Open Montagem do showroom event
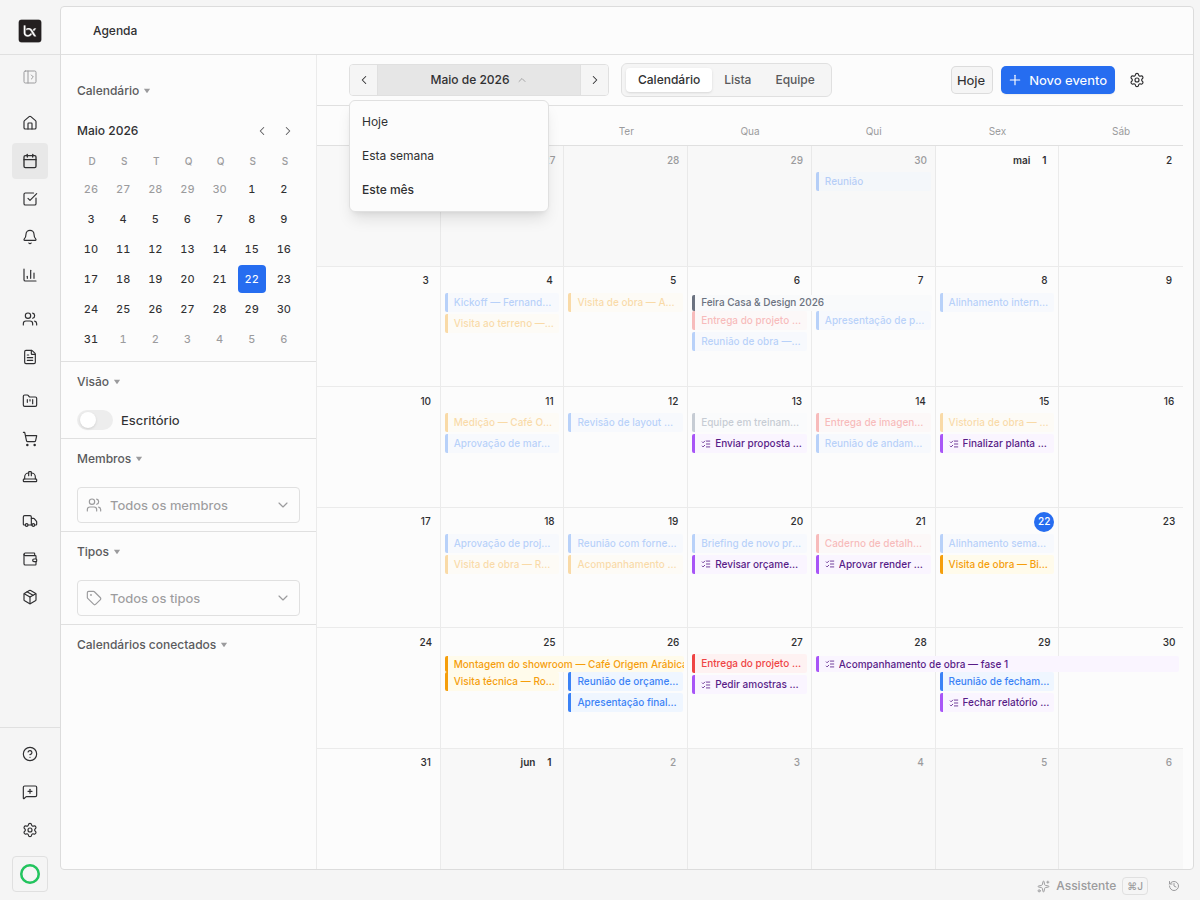Viewport: 1200px width, 900px height. click(x=564, y=664)
